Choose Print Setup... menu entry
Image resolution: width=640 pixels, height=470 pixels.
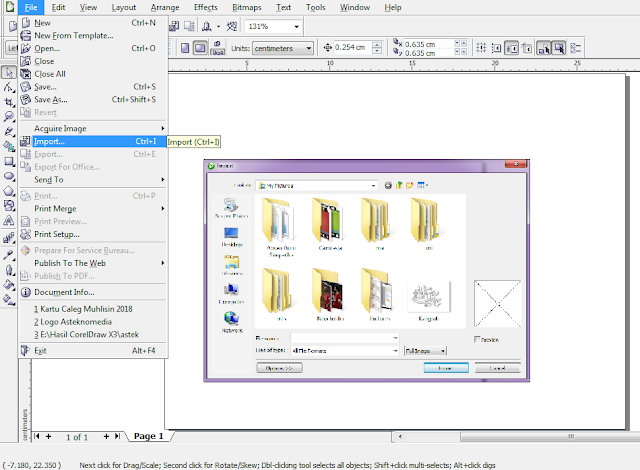[x=93, y=234]
